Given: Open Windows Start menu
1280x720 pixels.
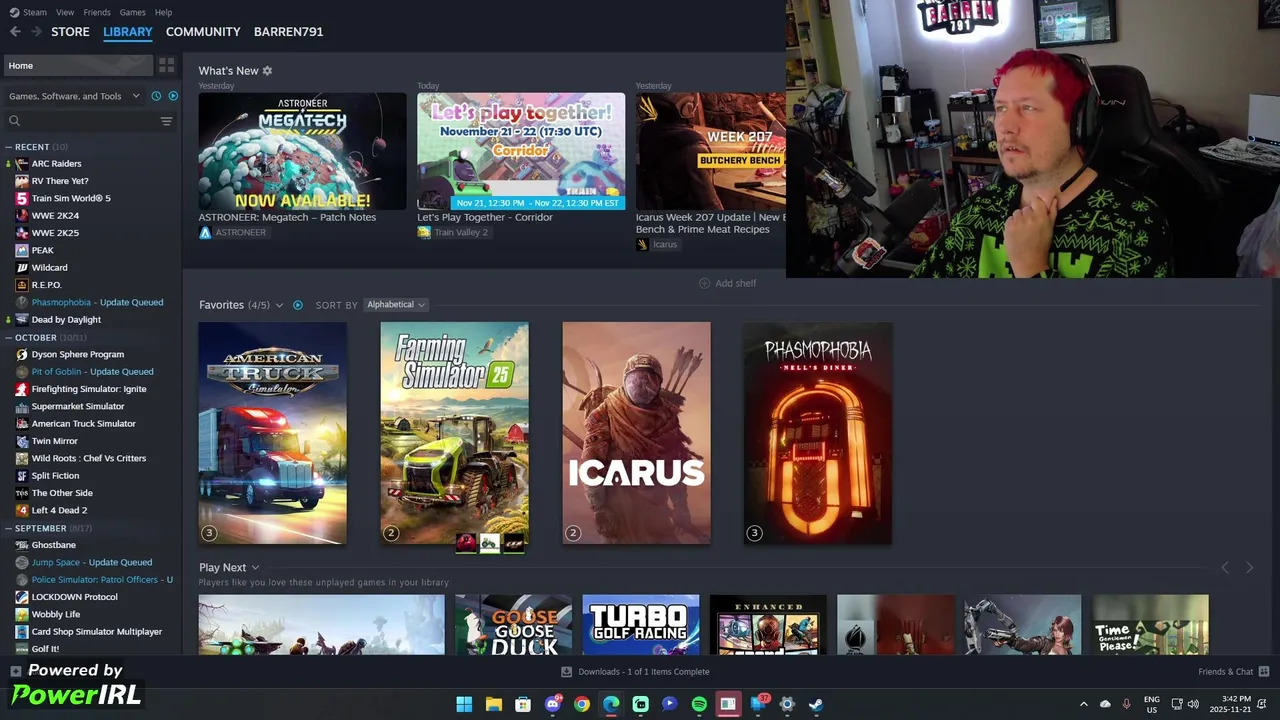Looking at the screenshot, I should click(x=464, y=704).
